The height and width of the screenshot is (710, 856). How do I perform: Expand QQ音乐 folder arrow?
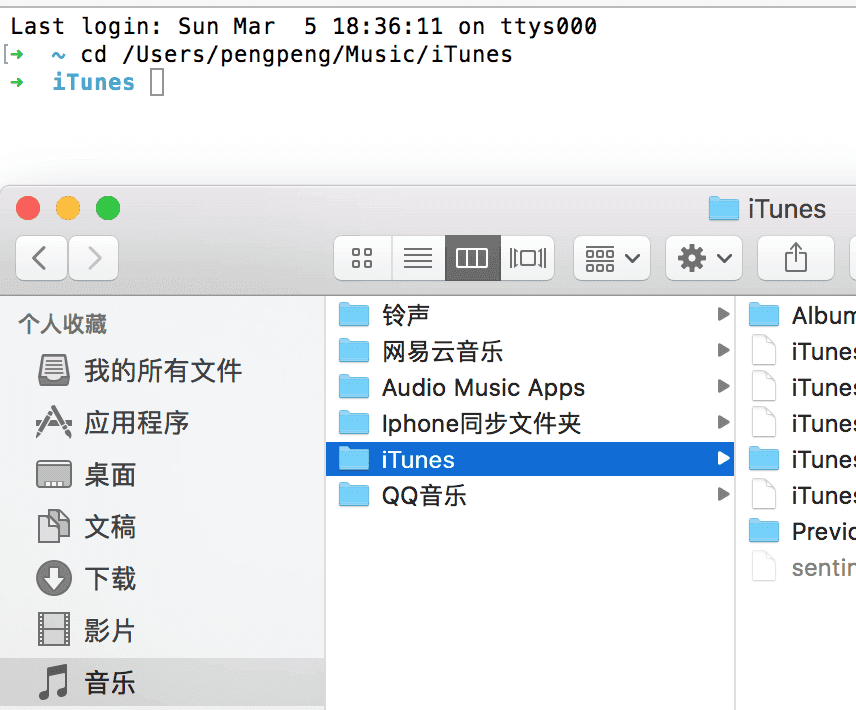(x=723, y=494)
